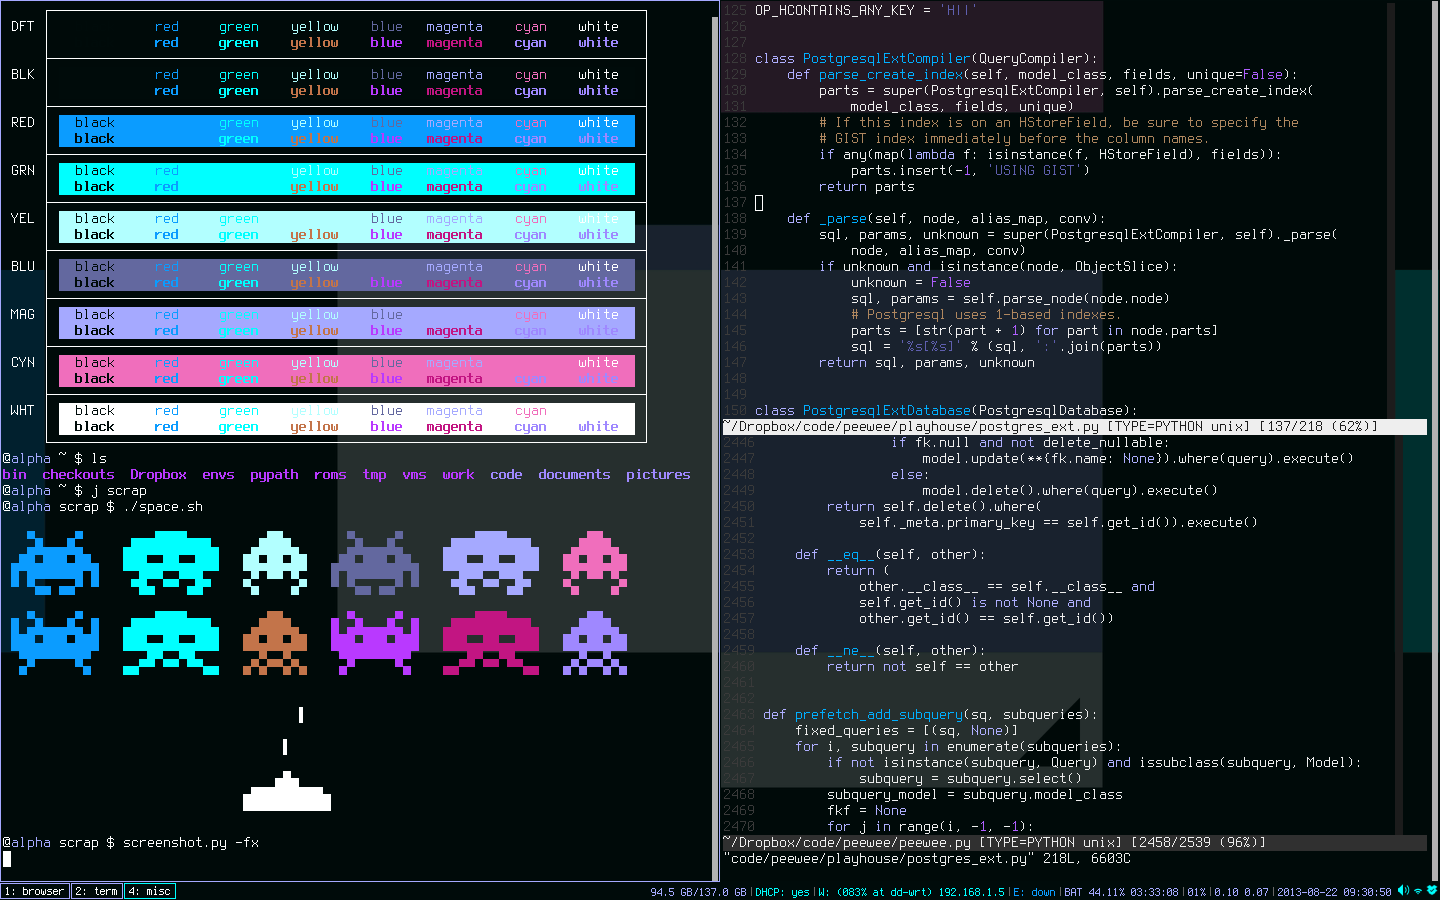Screen dimensions: 1440x900
Task: Click the disk usage '94.5 GB/137.0 GB' entry
Action: click(x=698, y=892)
